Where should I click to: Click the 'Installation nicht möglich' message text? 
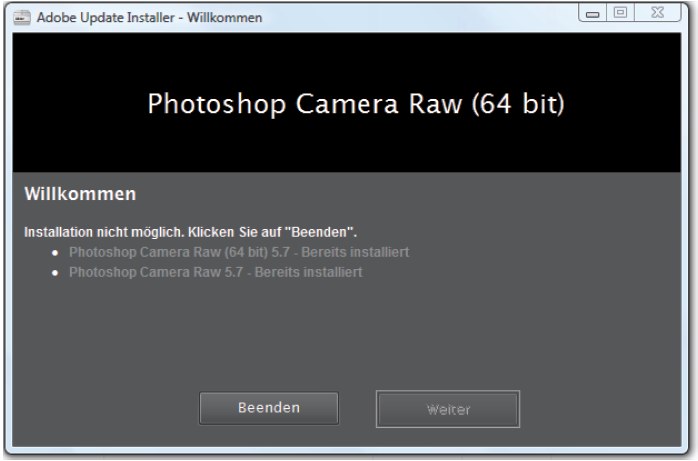tap(191, 232)
